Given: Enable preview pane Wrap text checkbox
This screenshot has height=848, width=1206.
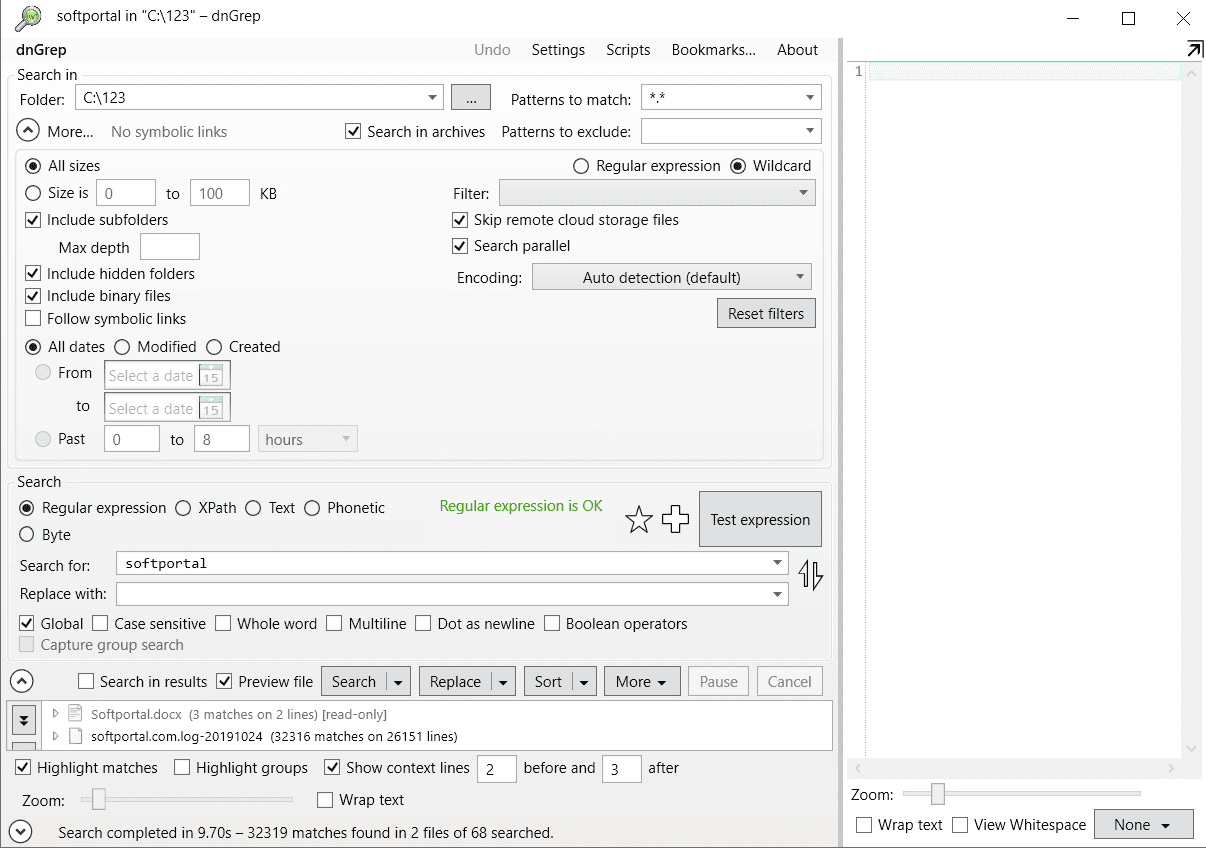Looking at the screenshot, I should point(864,825).
